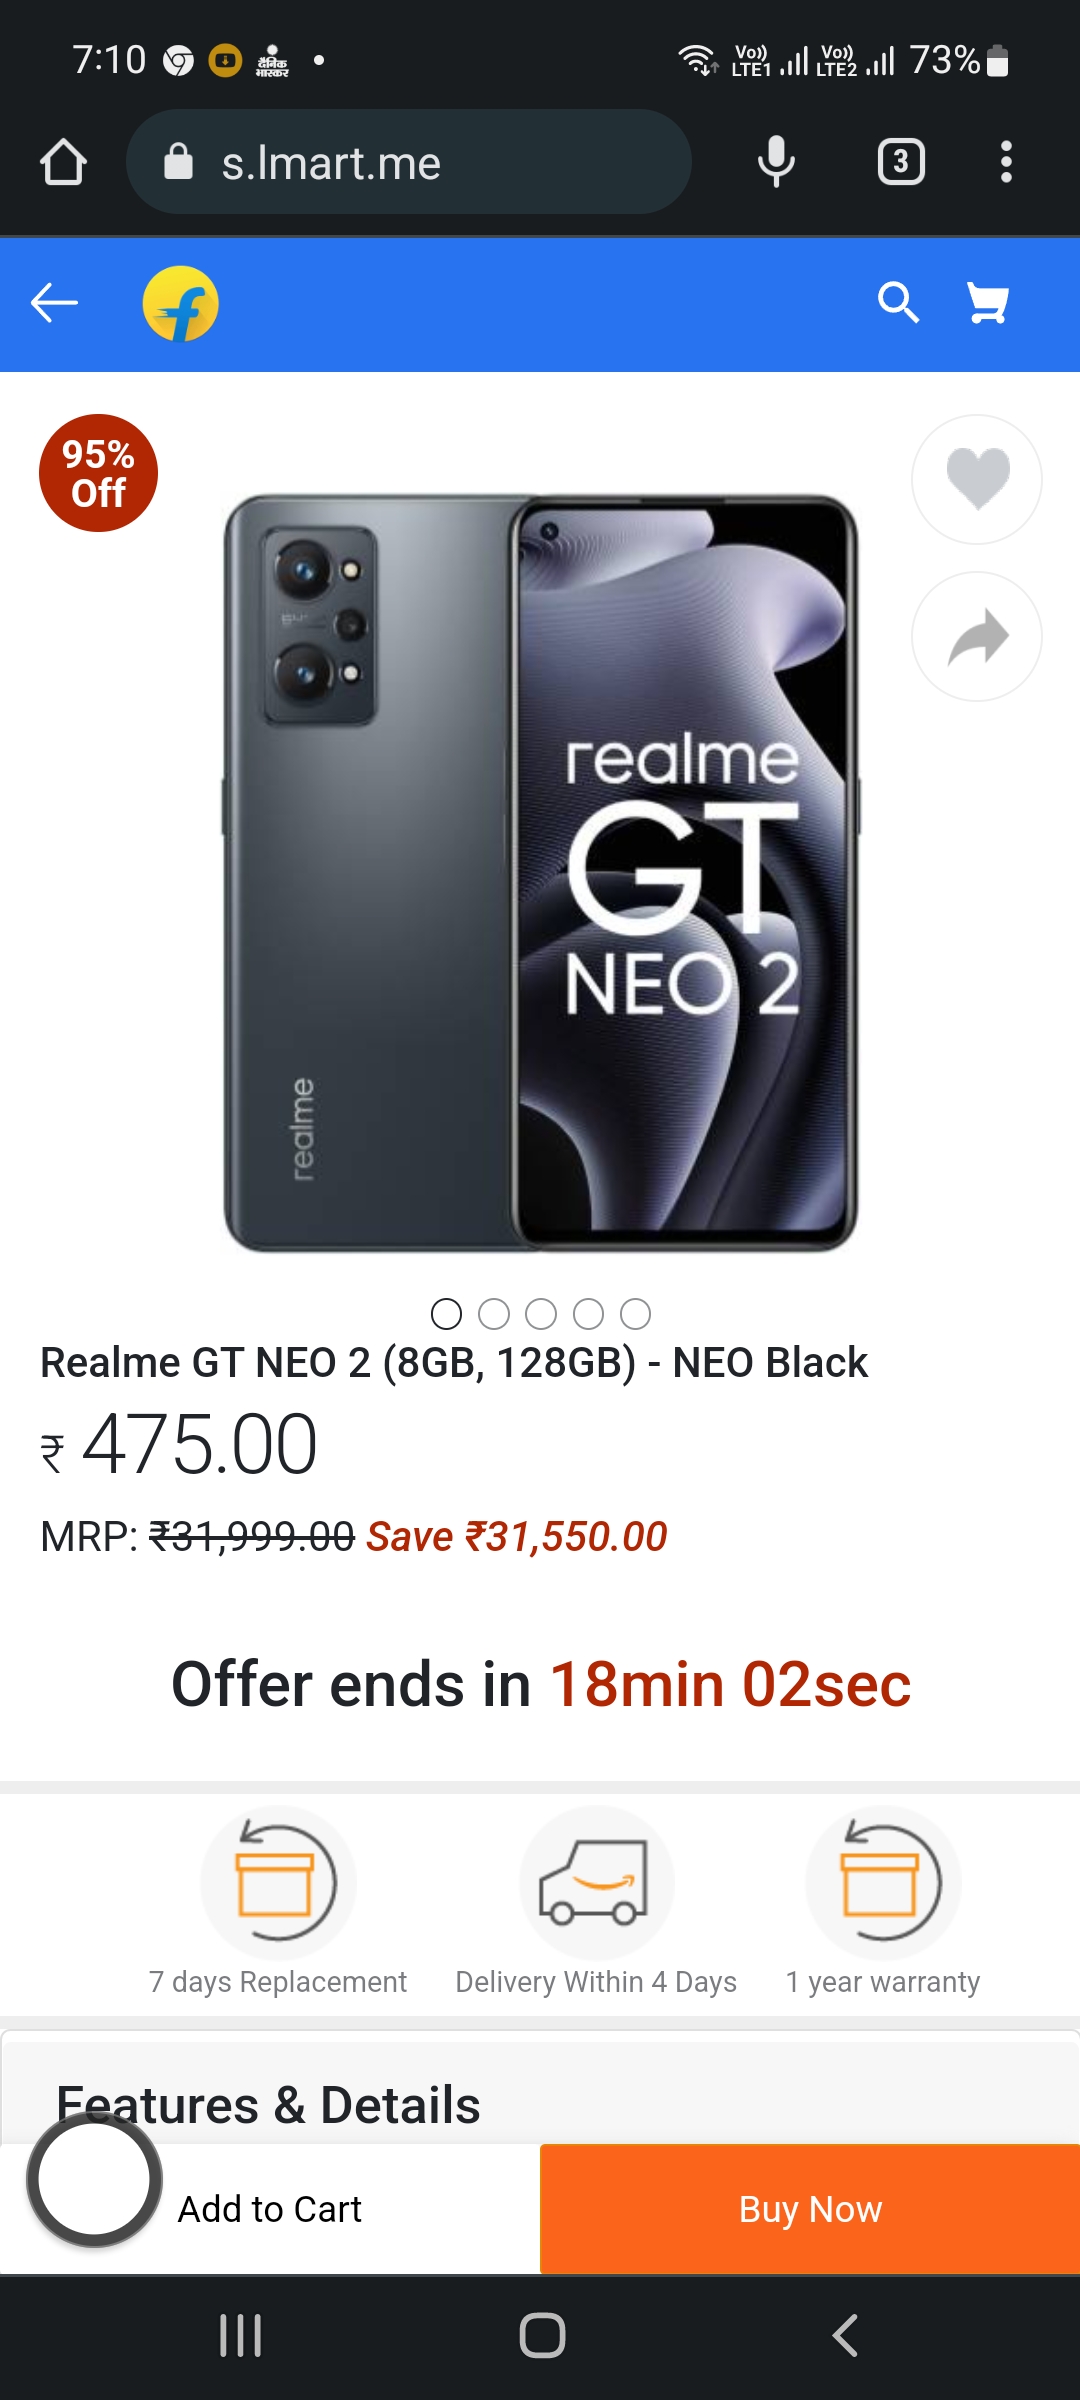The height and width of the screenshot is (2400, 1080).
Task: Open the shopping cart icon
Action: [987, 302]
